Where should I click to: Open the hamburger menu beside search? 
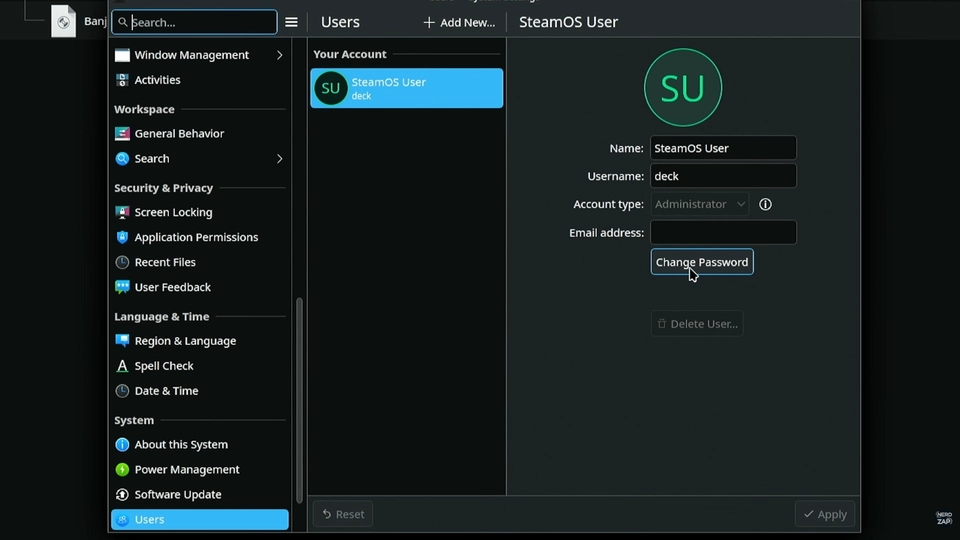[x=291, y=22]
